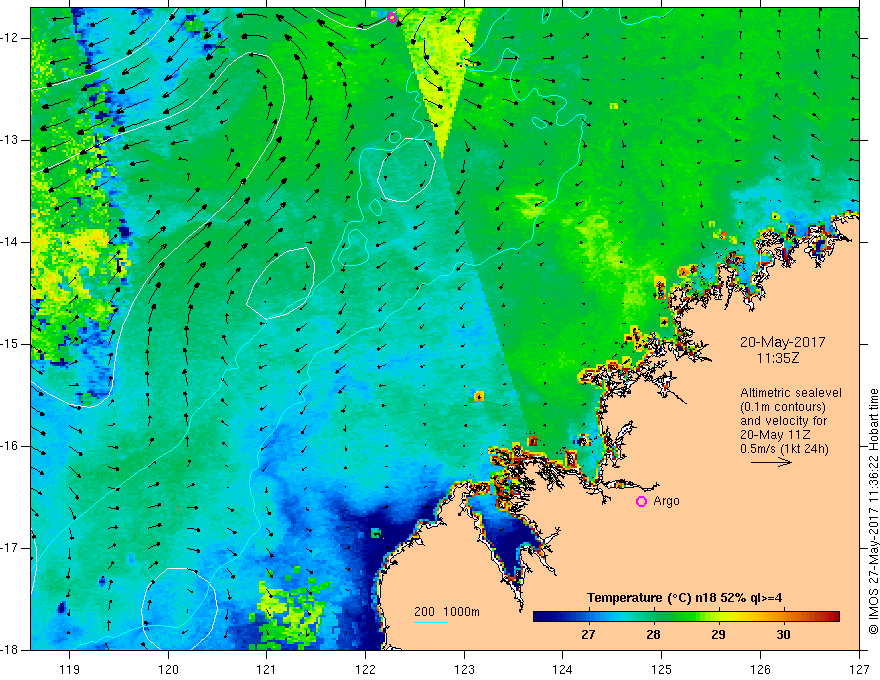Click the colorbar tick label '28'
880x680 pixels.
pos(653,635)
